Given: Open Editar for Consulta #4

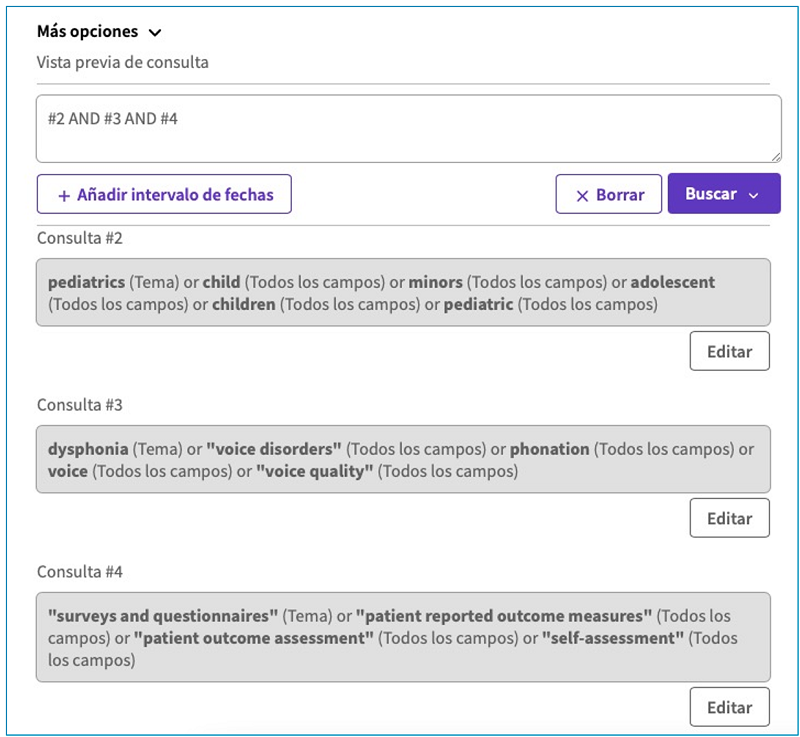Looking at the screenshot, I should [x=729, y=707].
